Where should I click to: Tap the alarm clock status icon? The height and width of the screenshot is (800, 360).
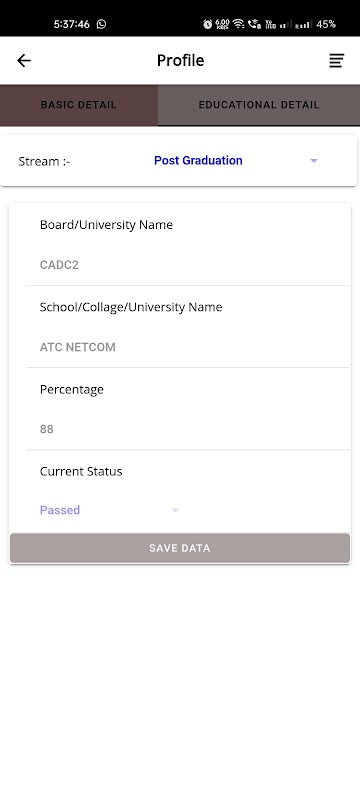[208, 24]
